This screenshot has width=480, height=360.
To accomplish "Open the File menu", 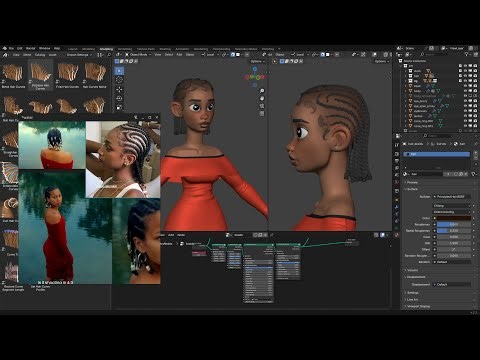I will point(11,48).
